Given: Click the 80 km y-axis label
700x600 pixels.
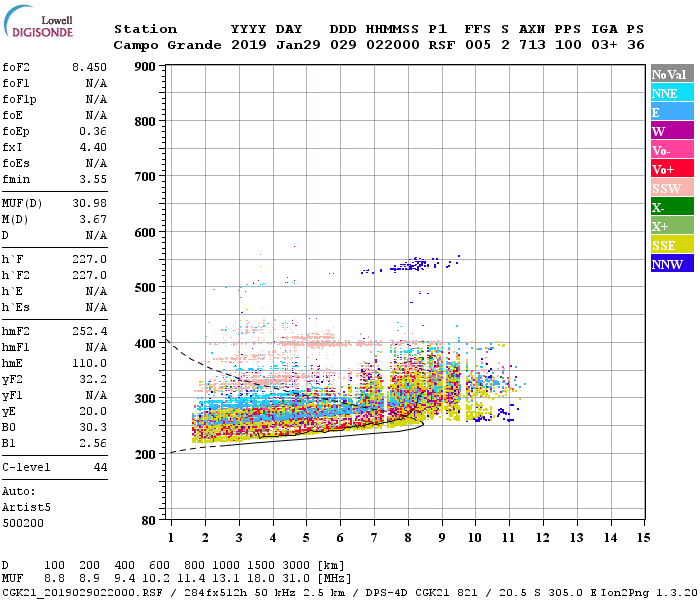Looking at the screenshot, I should 148,520.
